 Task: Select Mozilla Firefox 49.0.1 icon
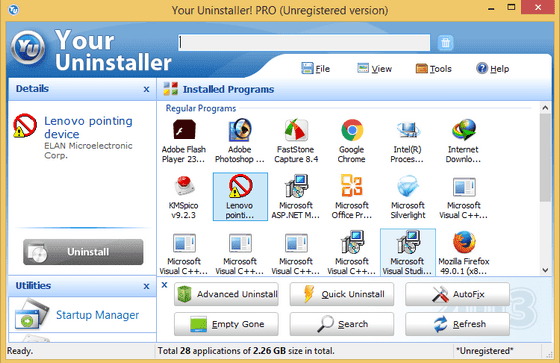pos(464,242)
